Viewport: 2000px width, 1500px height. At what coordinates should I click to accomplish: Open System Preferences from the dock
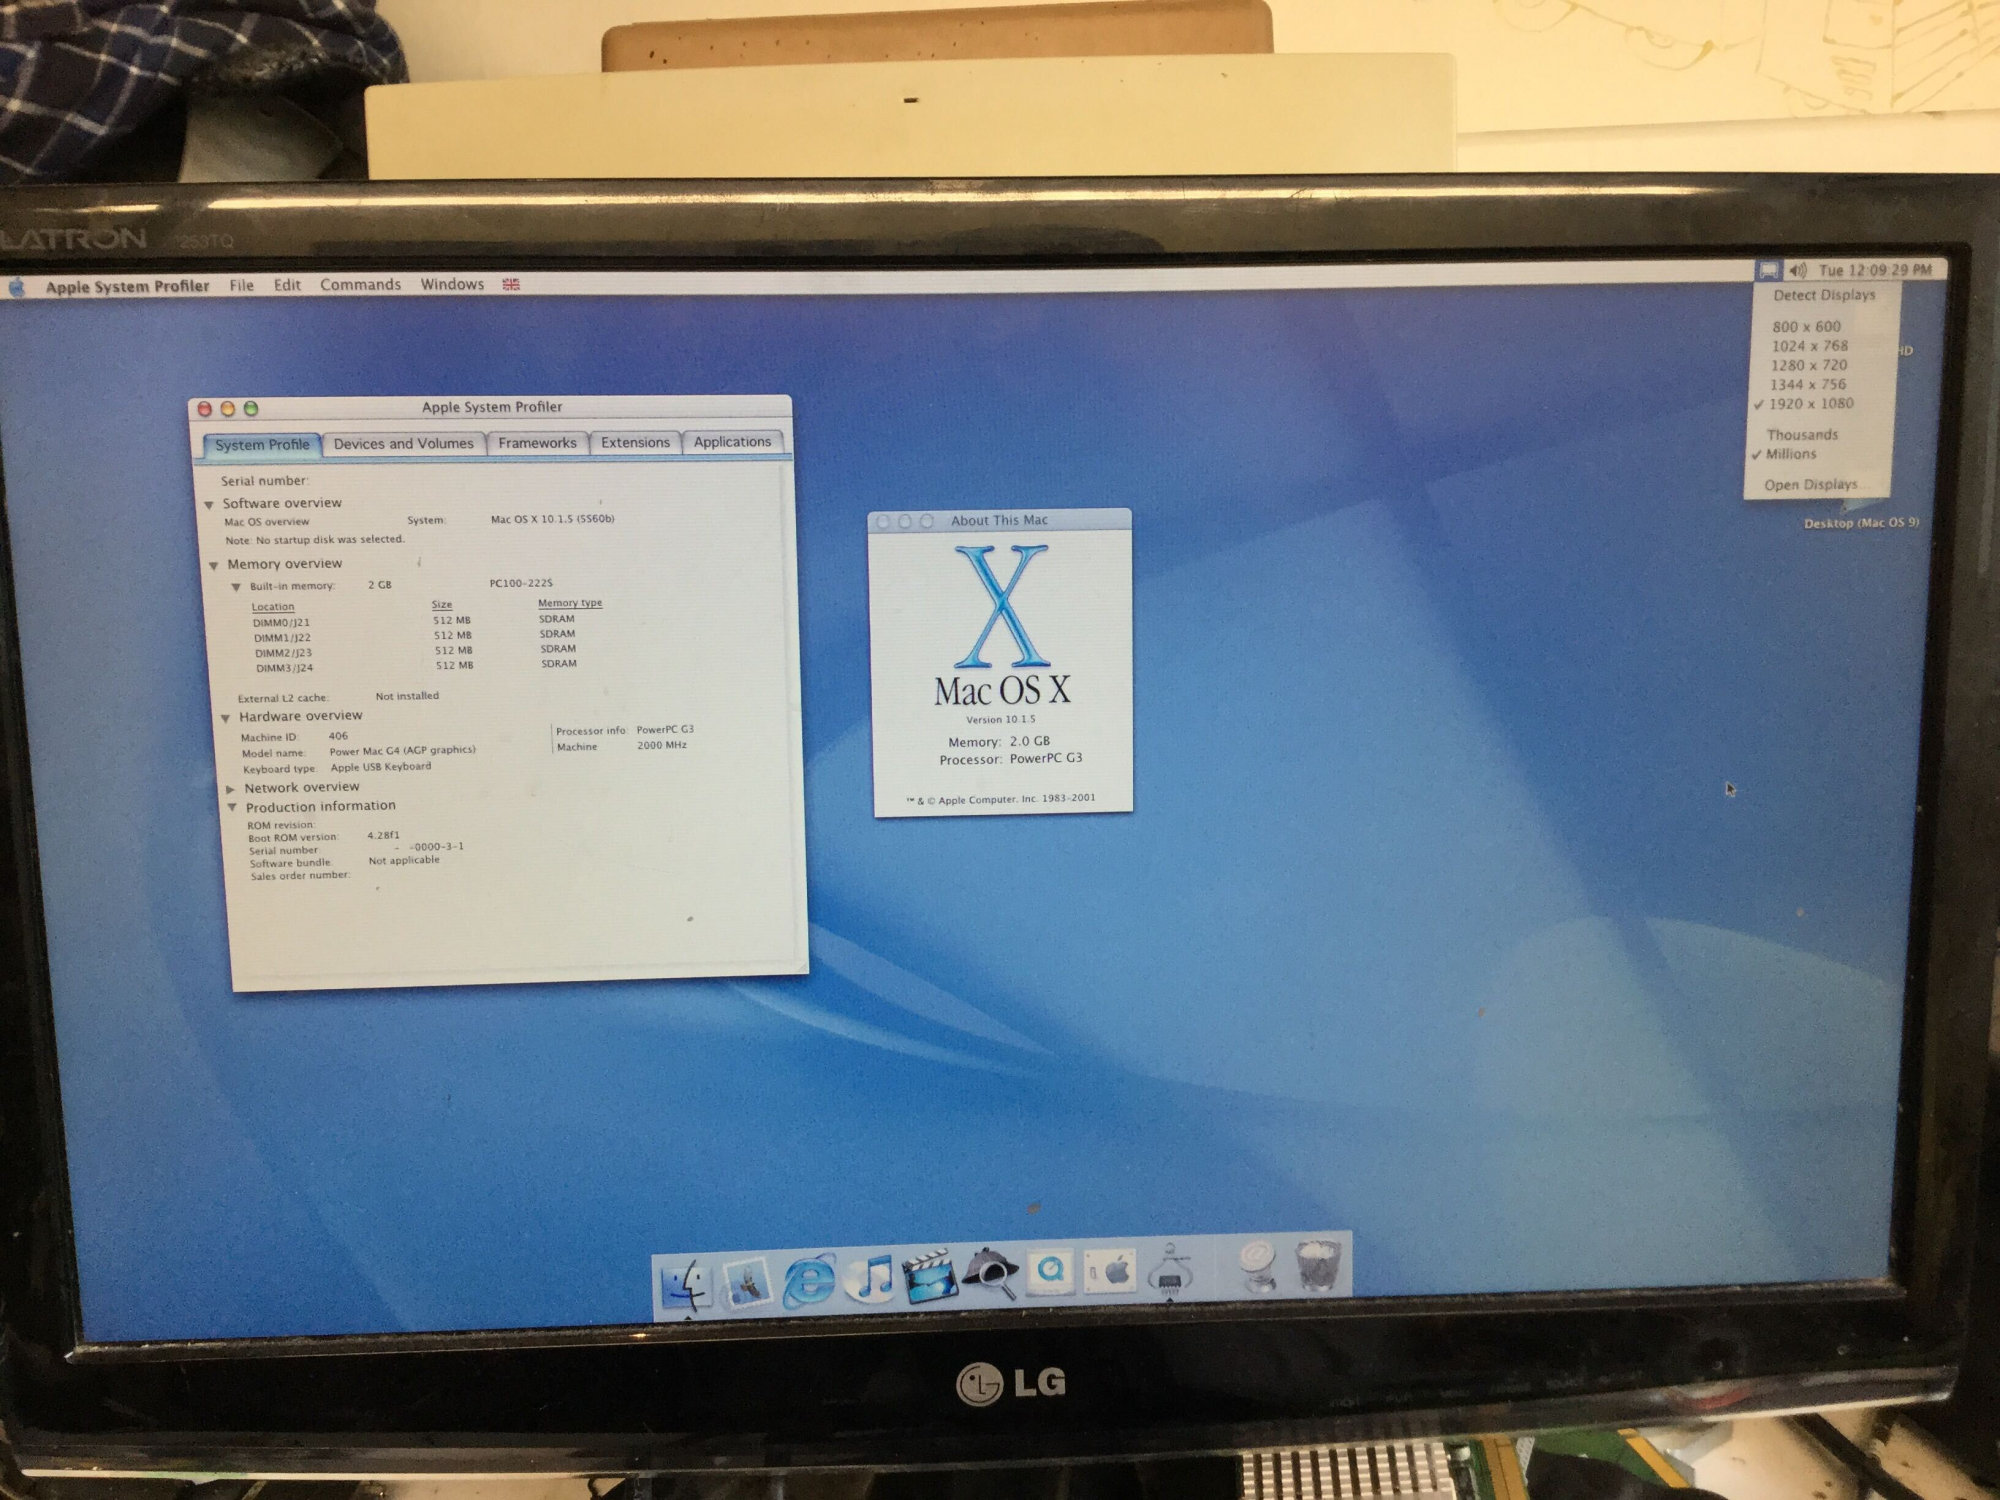point(1110,1270)
